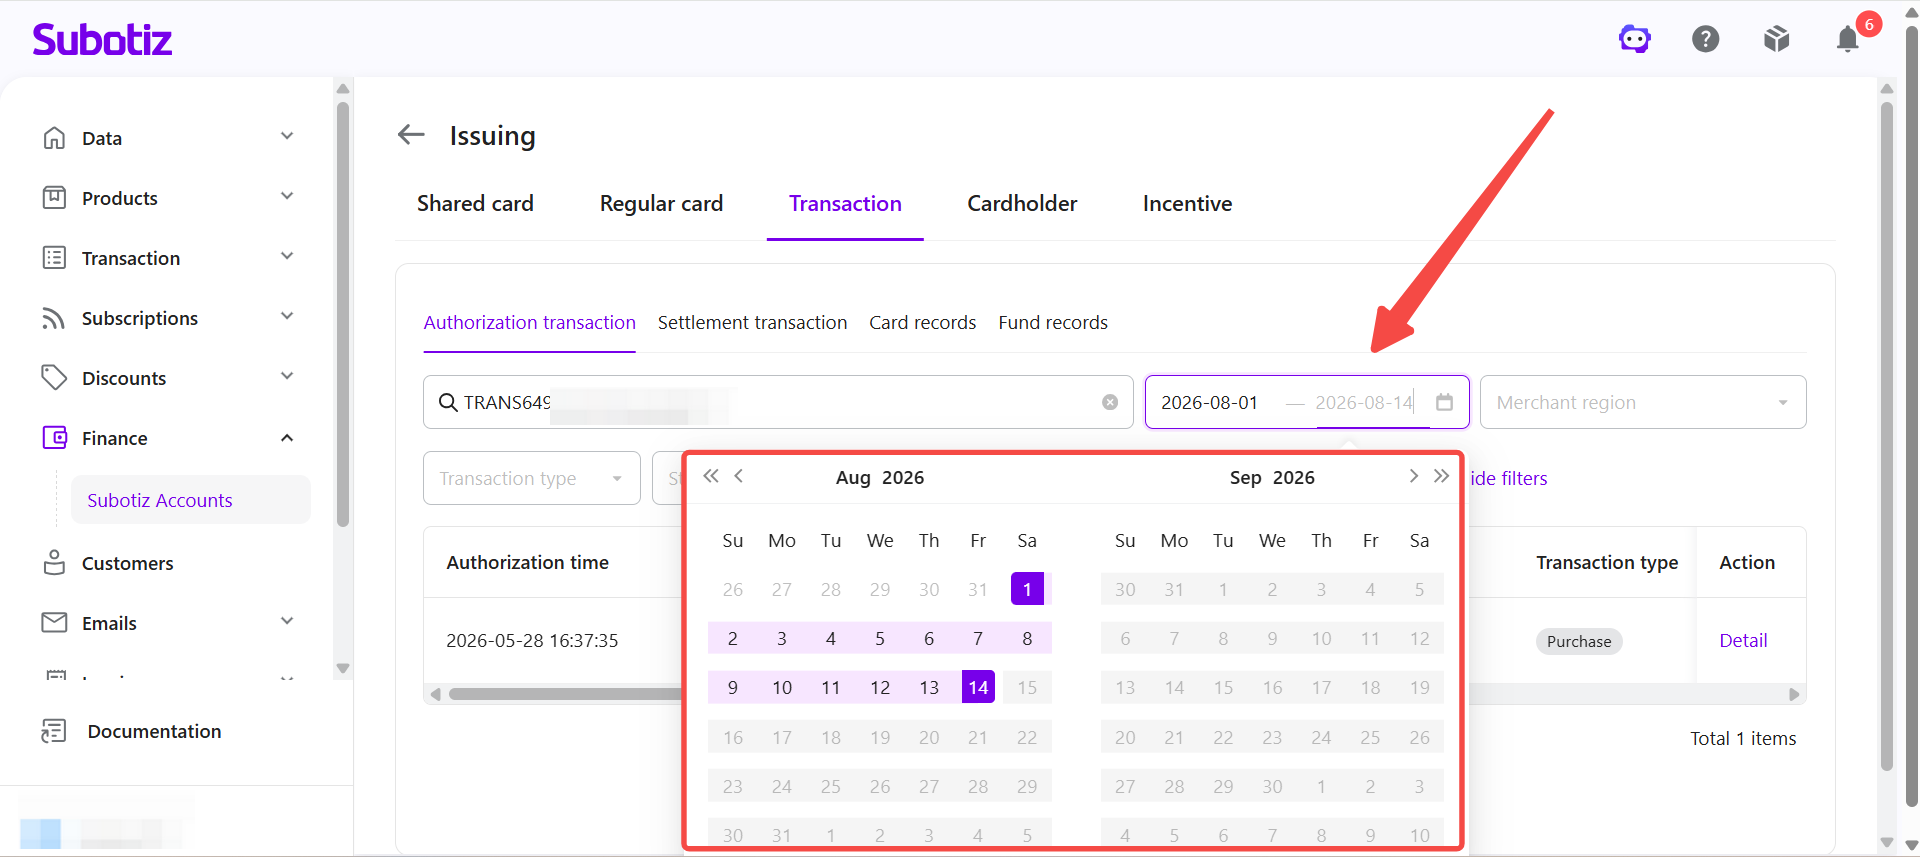The height and width of the screenshot is (857, 1920).
Task: Open Subotiz Accounts in sidebar
Action: [x=190, y=500]
